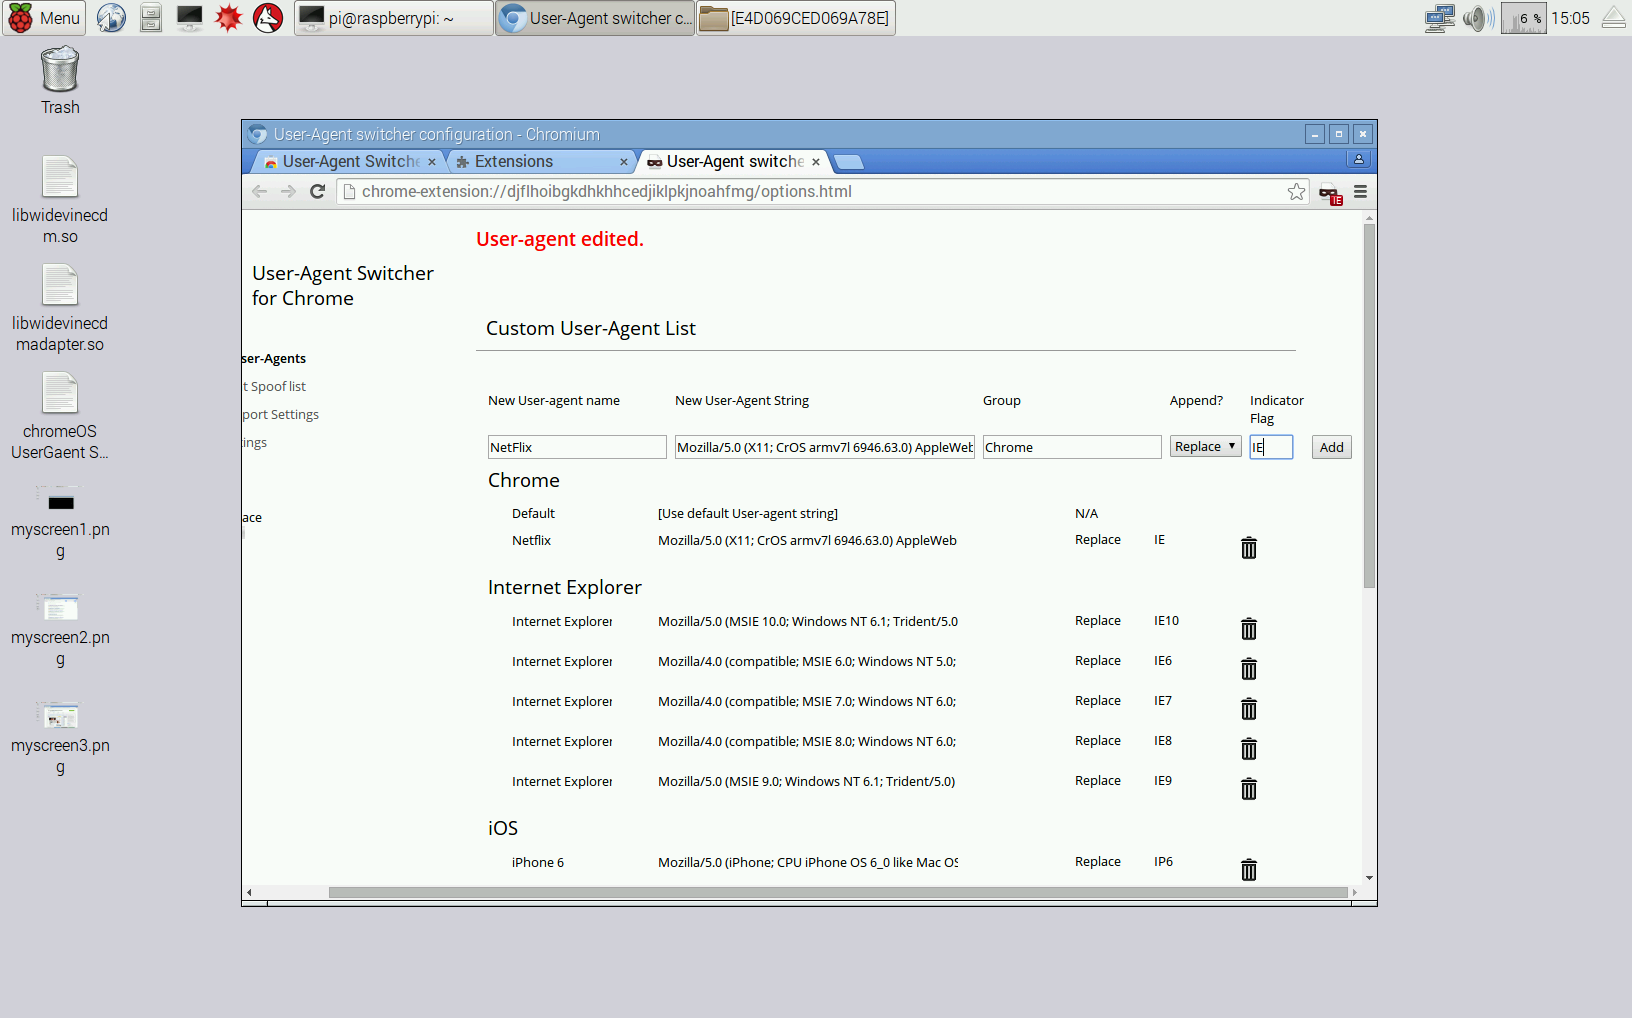Click the IE10 indicator flag text

[1166, 620]
